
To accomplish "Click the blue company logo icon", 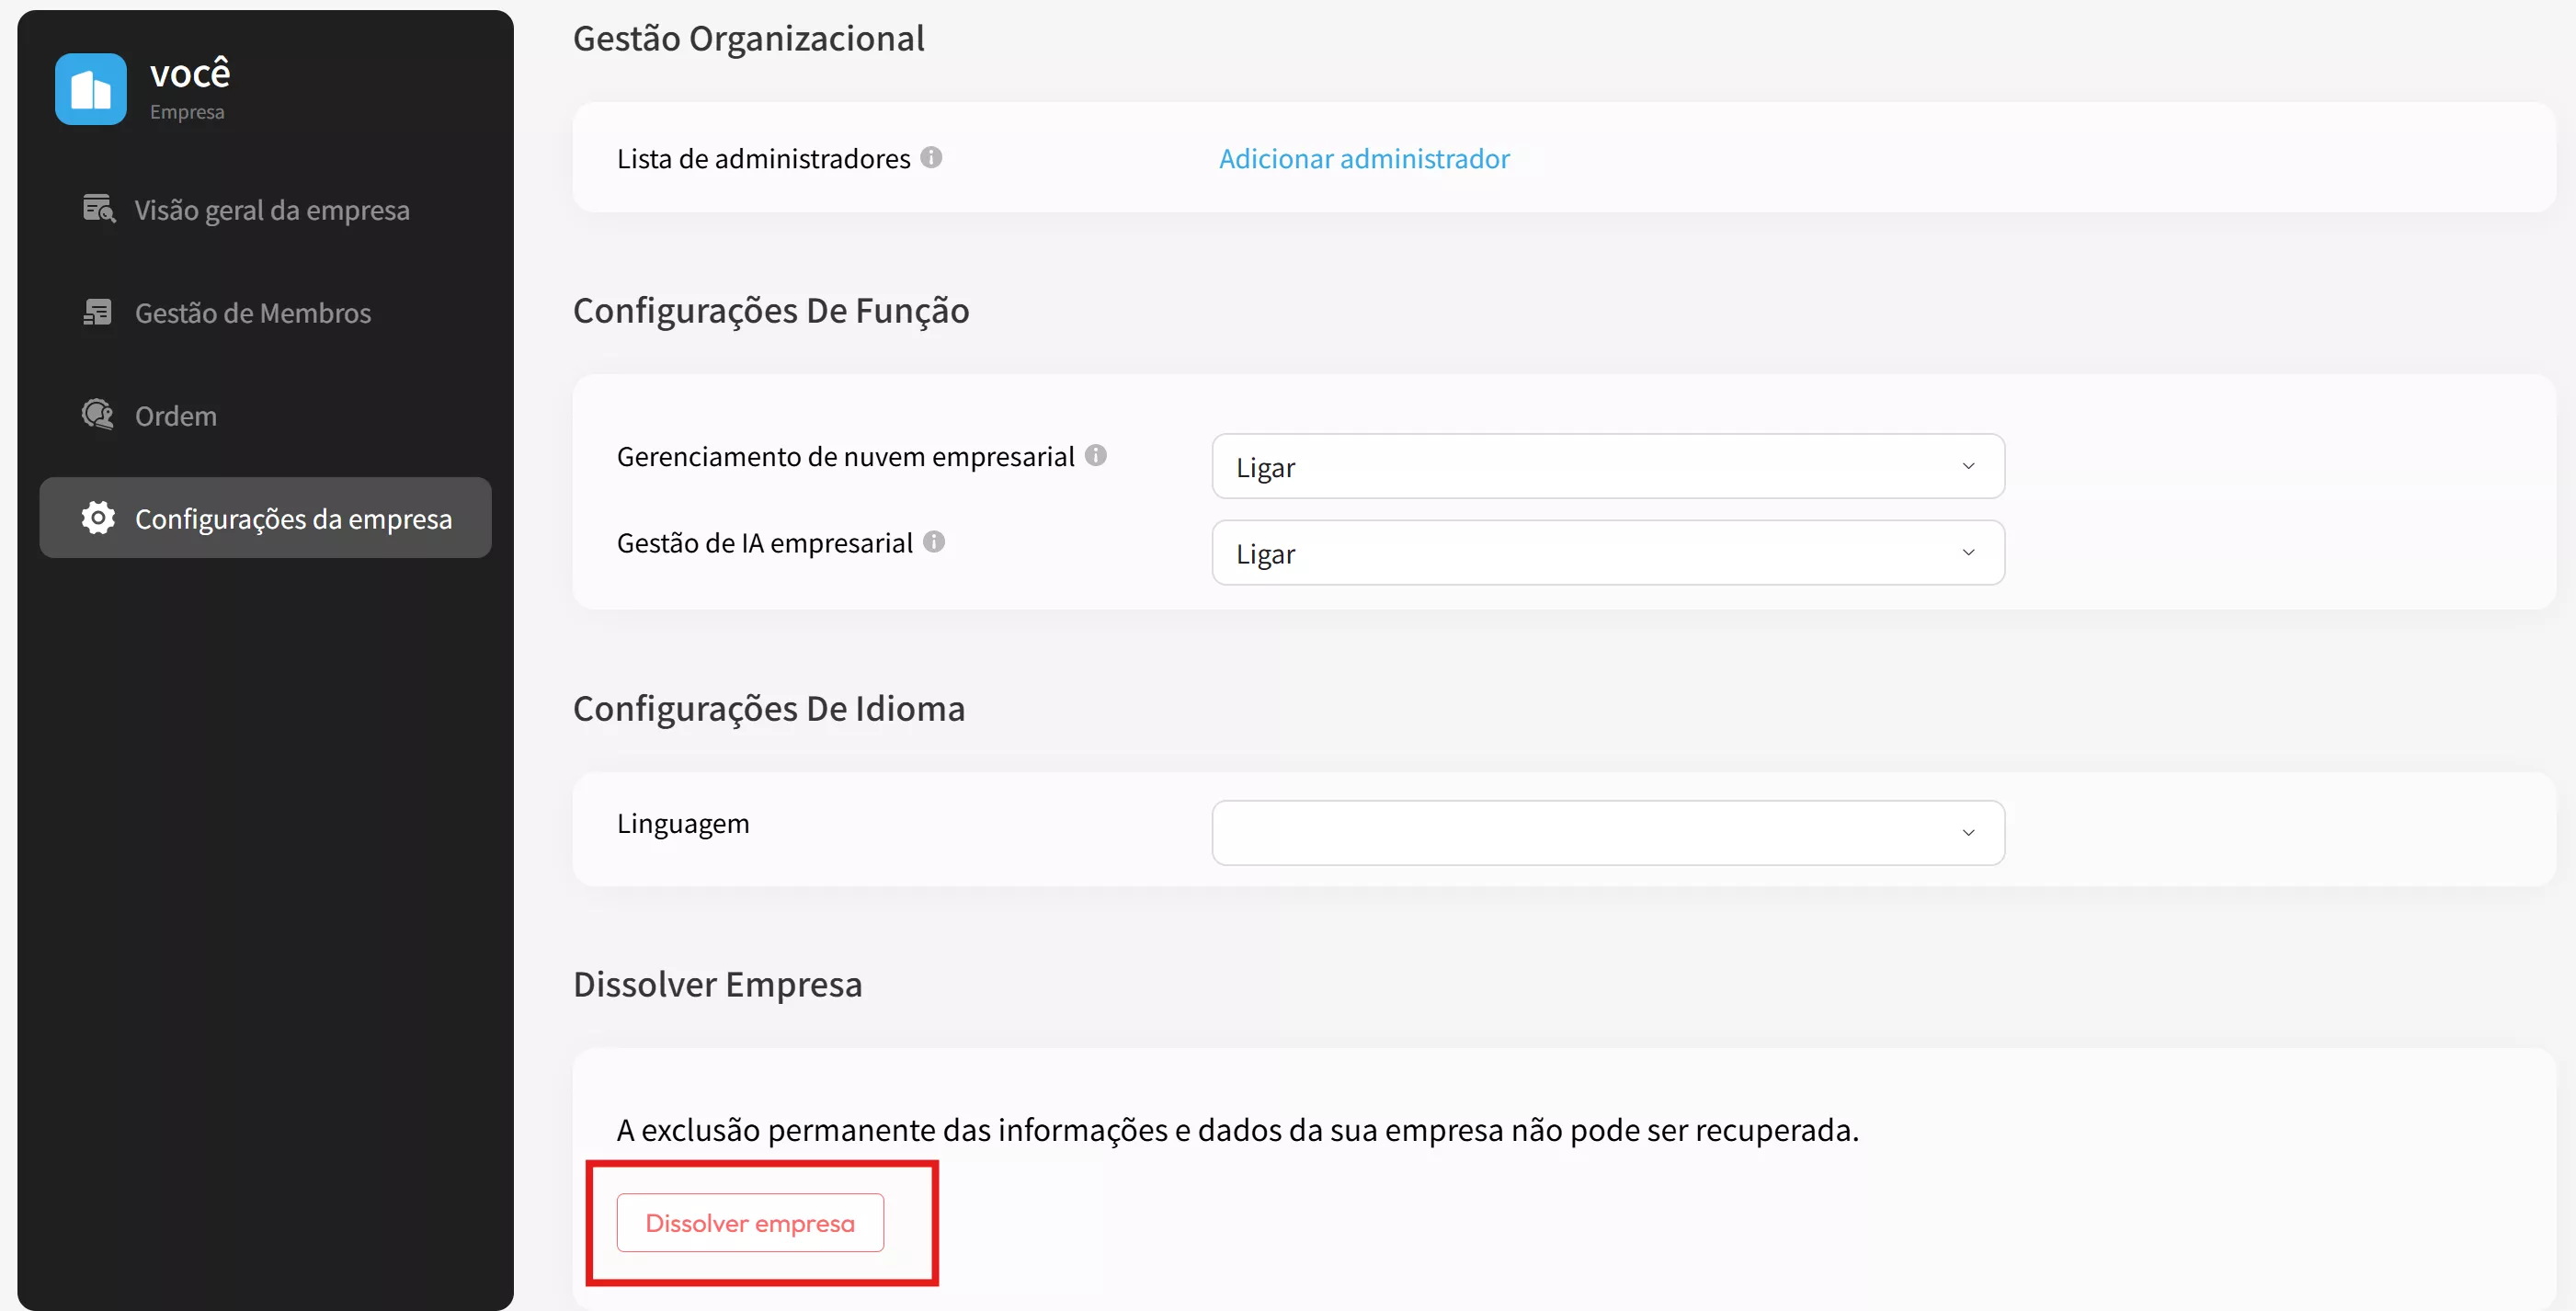I will pos(91,89).
